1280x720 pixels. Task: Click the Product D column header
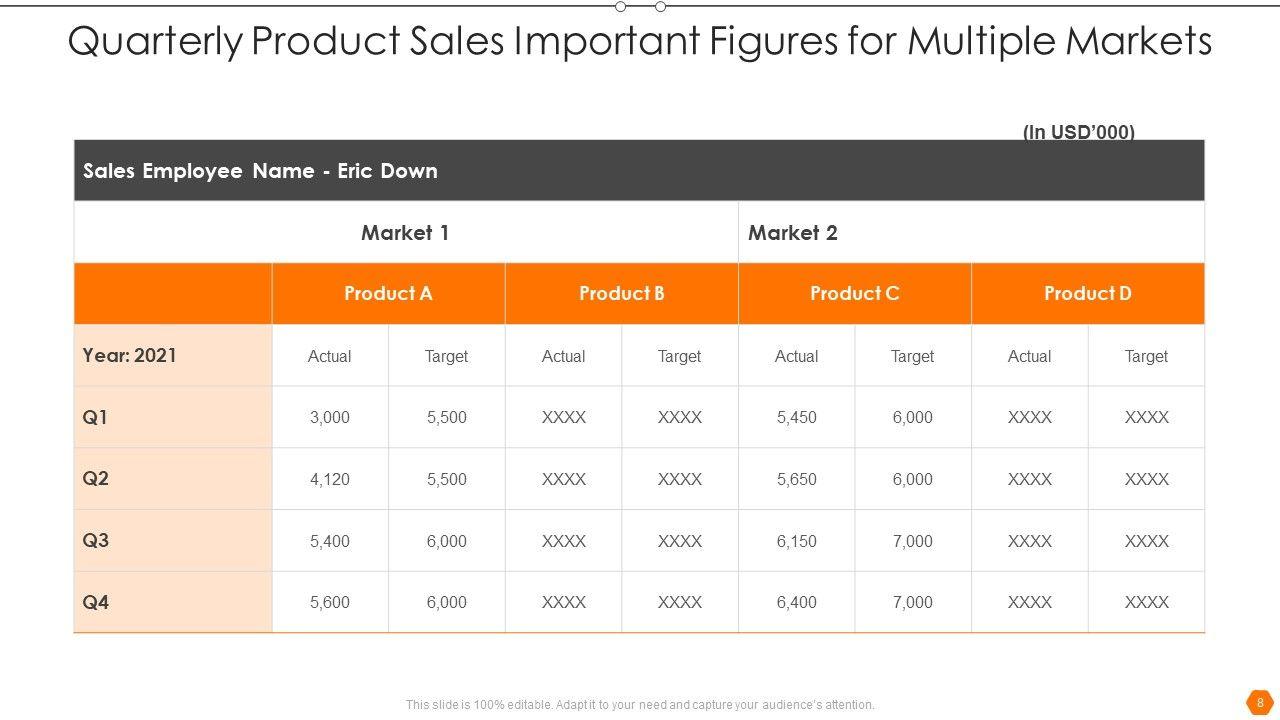click(x=1087, y=294)
